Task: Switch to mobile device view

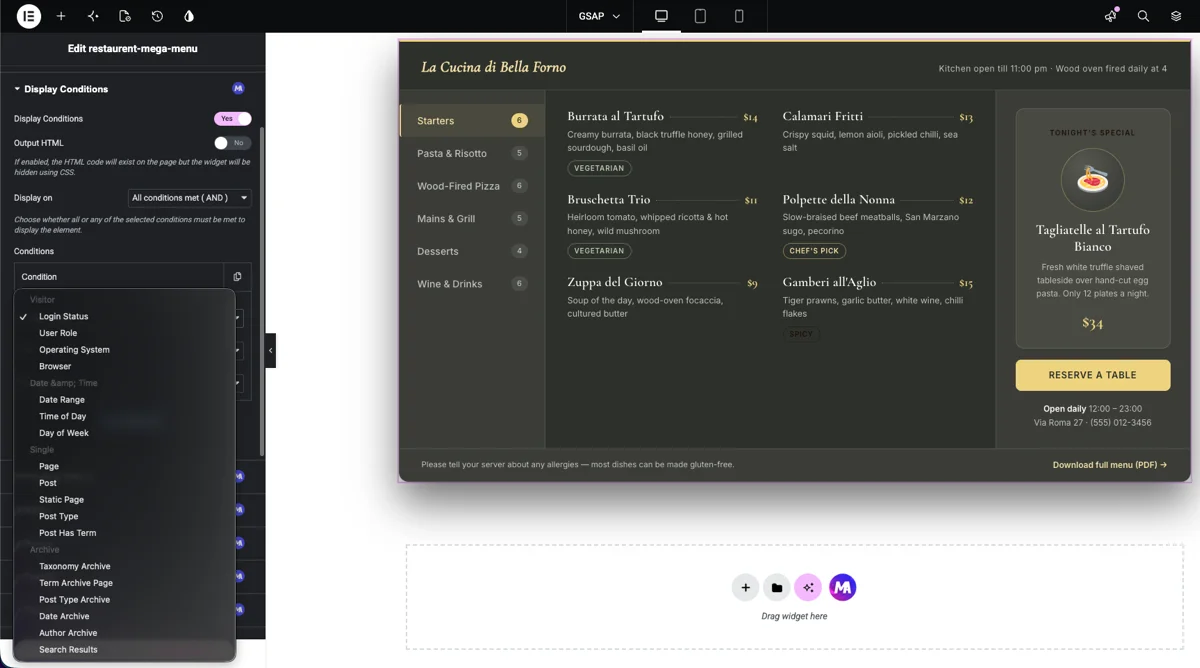Action: coord(739,16)
